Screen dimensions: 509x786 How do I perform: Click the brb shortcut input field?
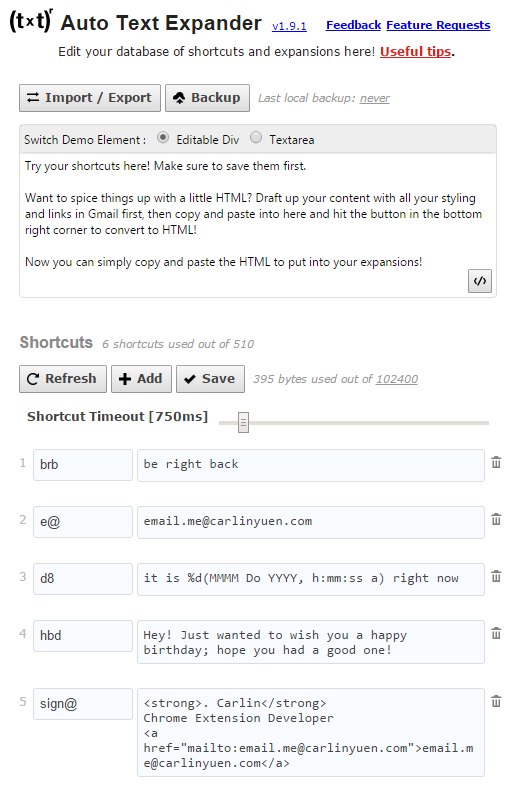click(x=83, y=465)
